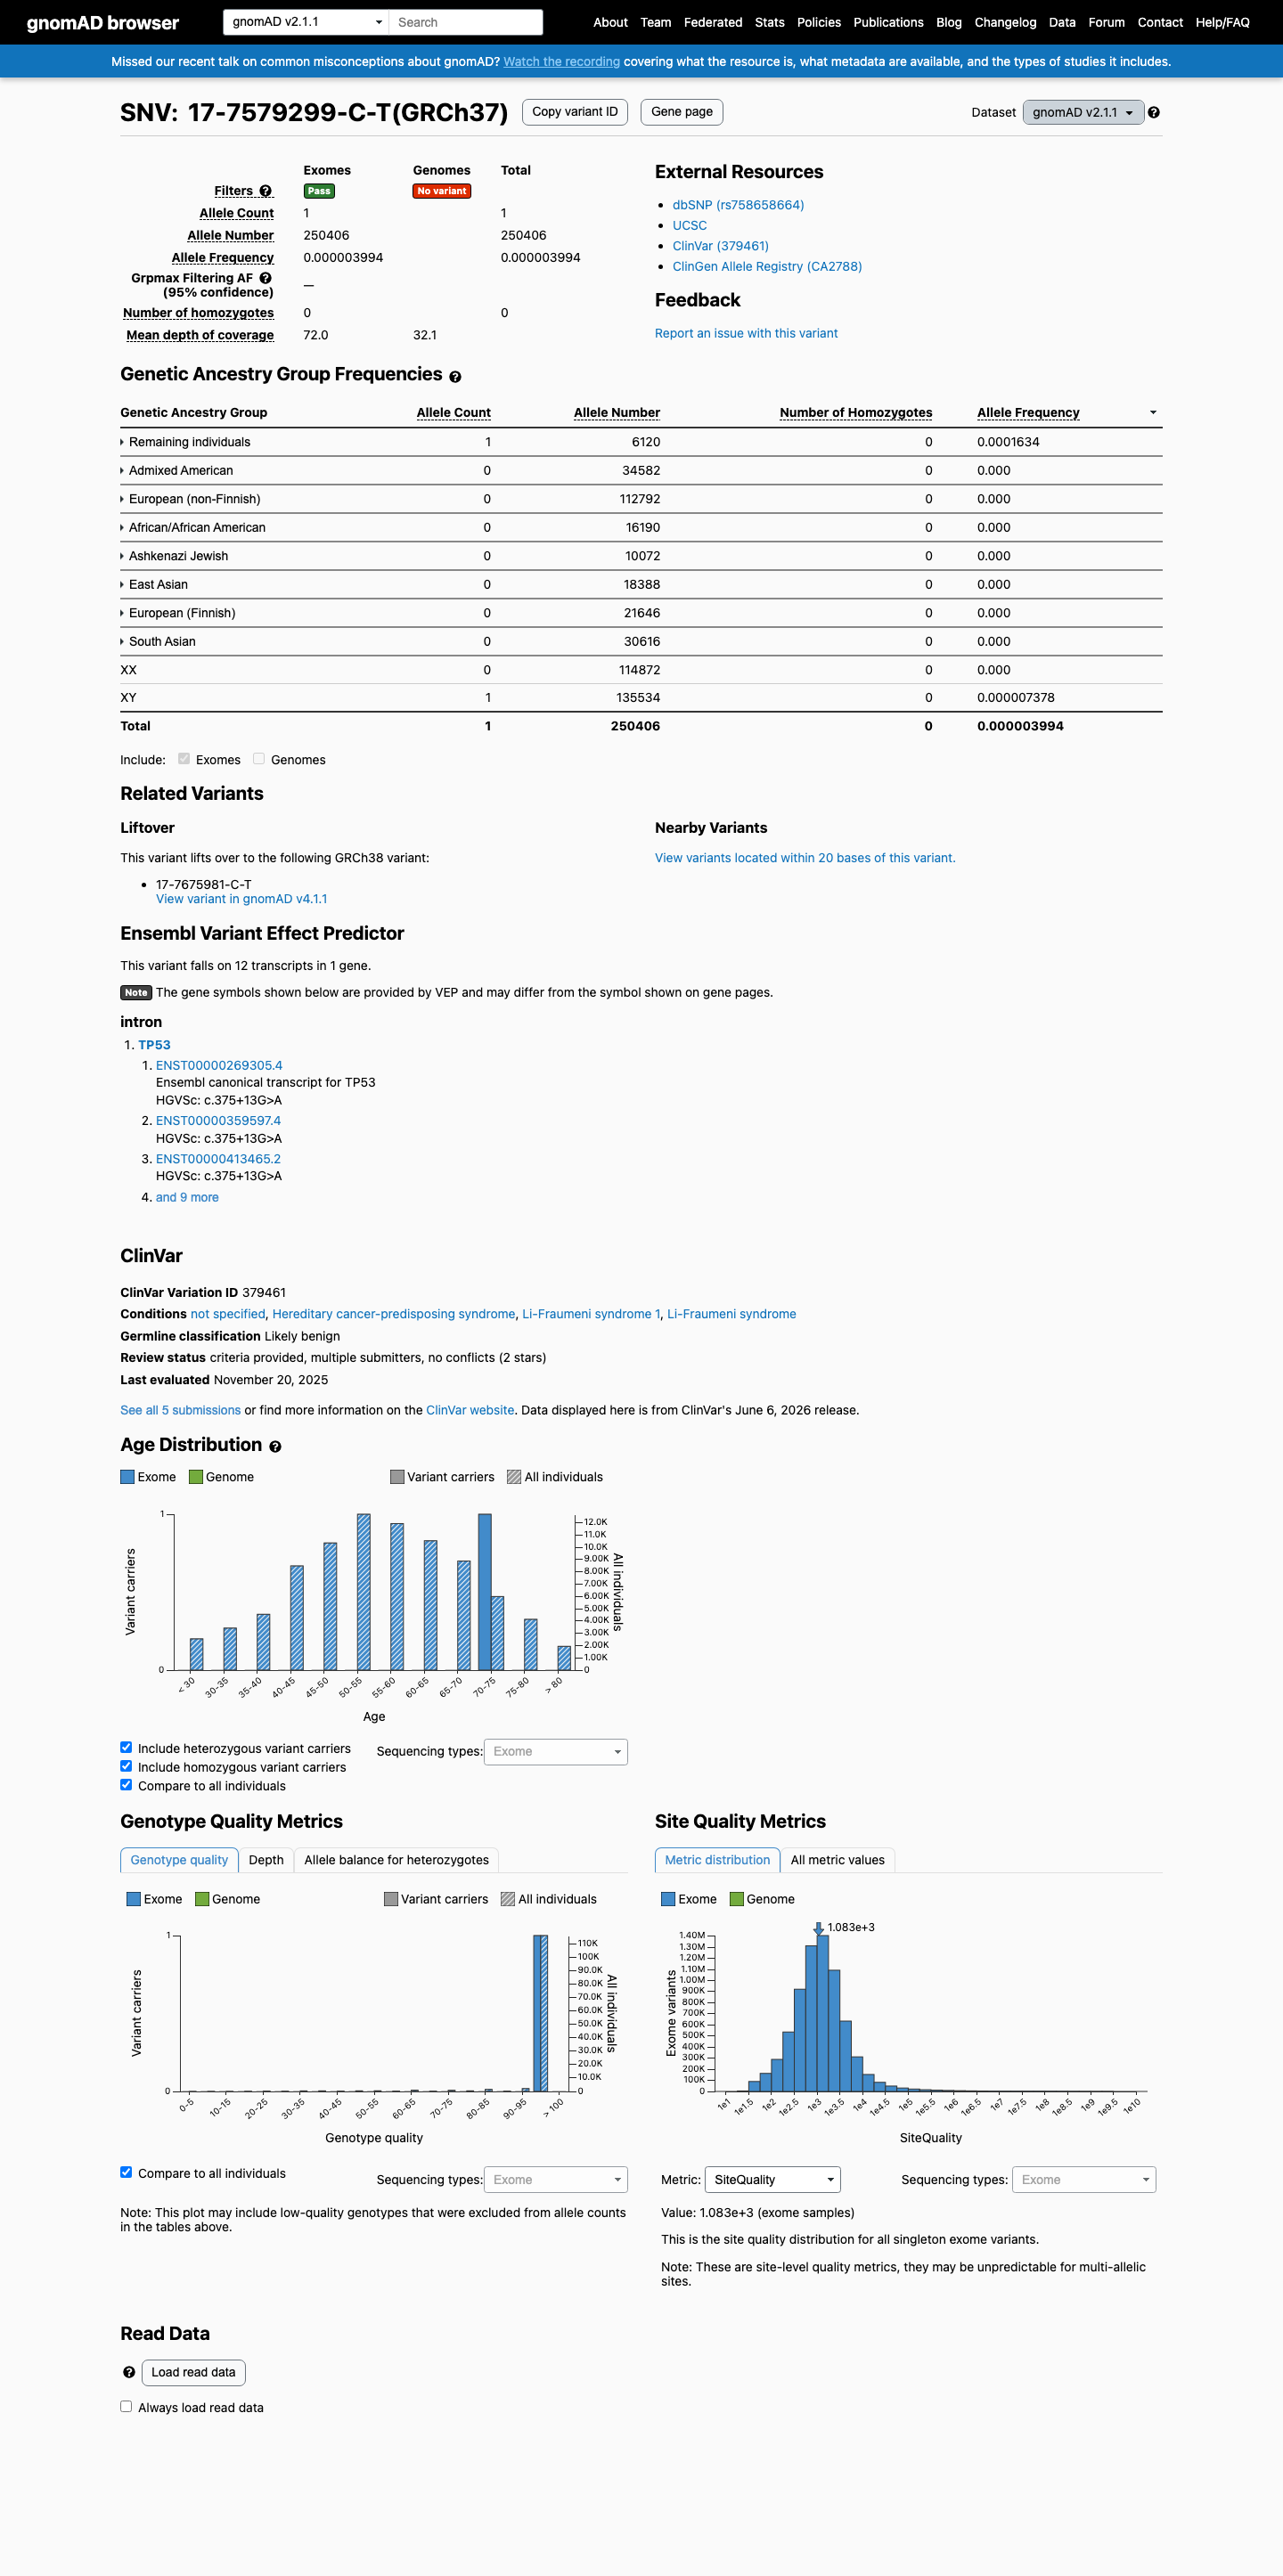Toggle Include homozygous variant carriers

click(126, 1766)
